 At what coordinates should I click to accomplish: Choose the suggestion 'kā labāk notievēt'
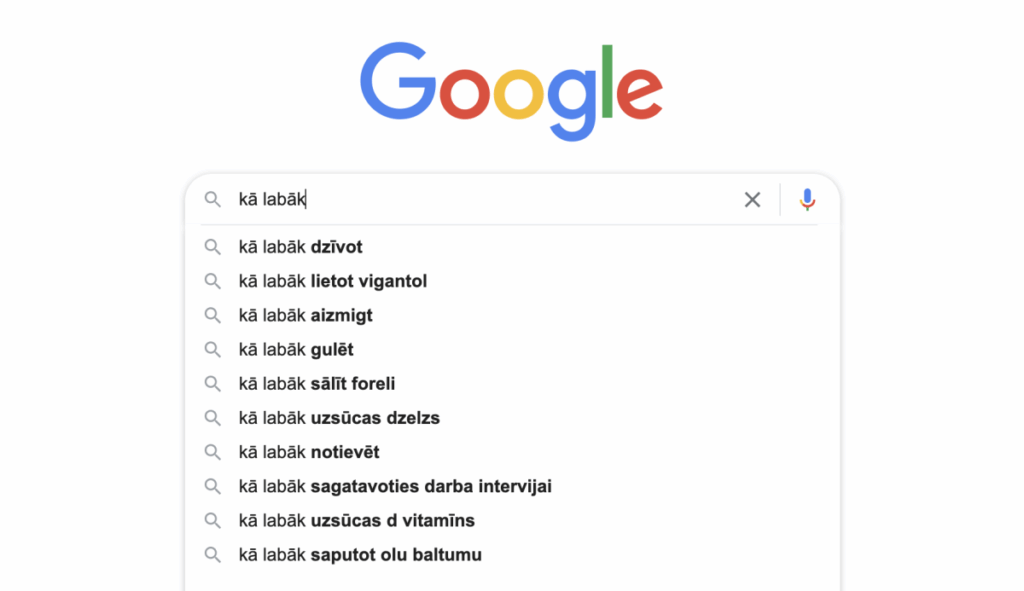pos(310,452)
